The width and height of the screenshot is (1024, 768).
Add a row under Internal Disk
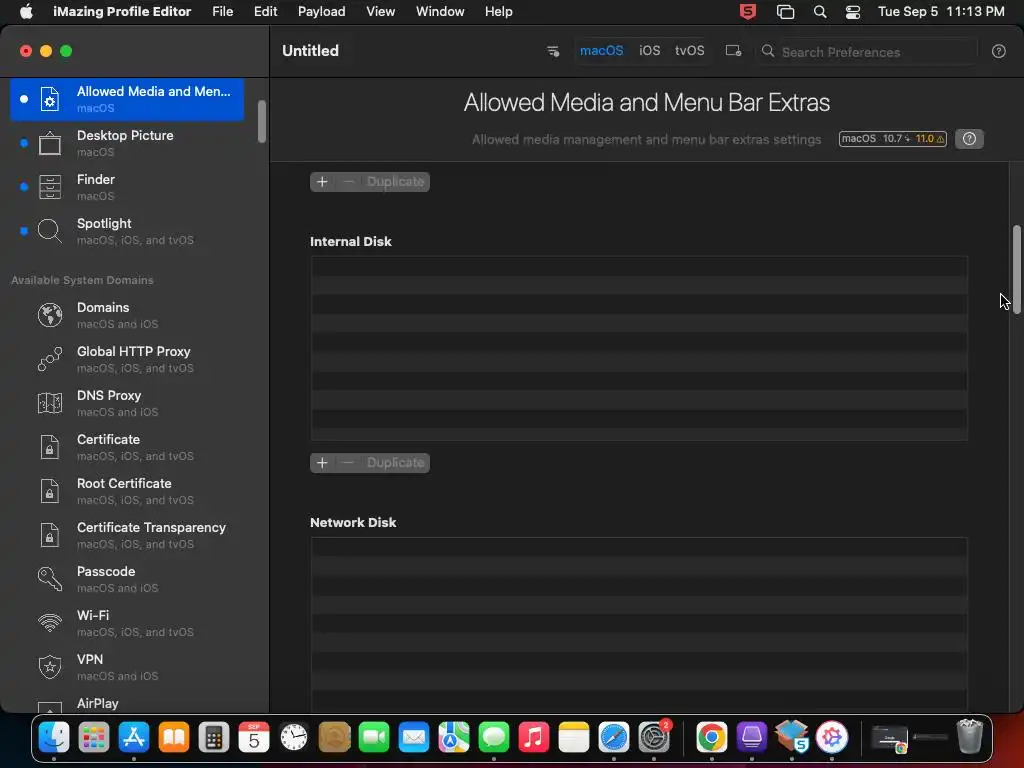[322, 462]
